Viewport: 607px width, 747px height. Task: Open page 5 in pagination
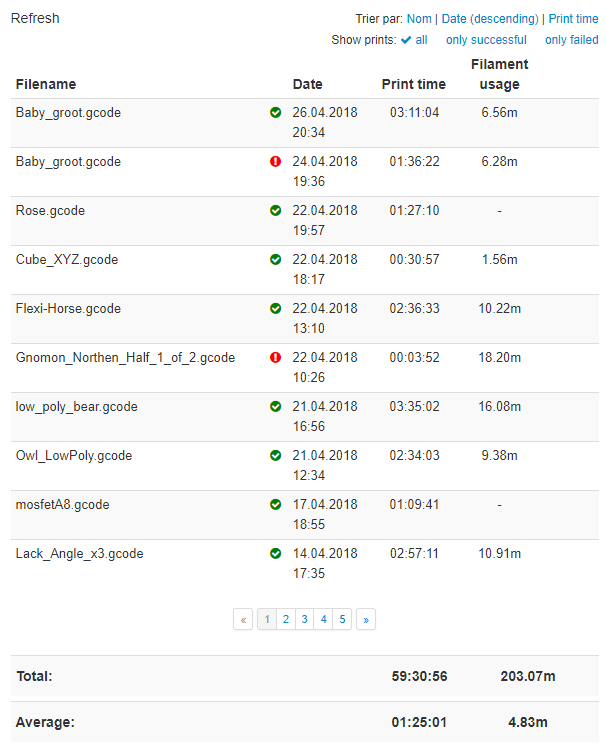click(342, 620)
